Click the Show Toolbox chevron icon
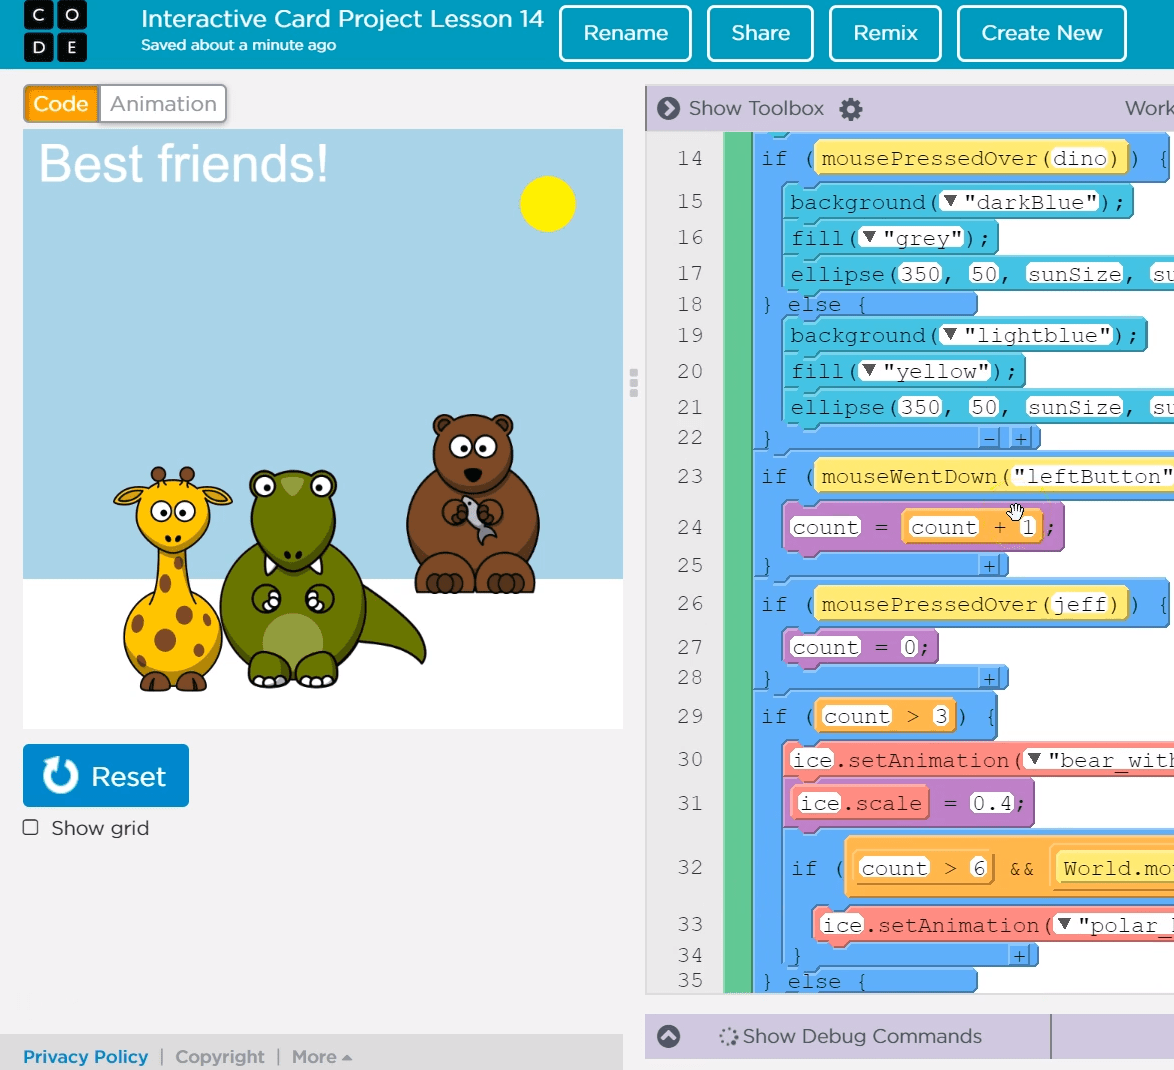The width and height of the screenshot is (1174, 1070). [667, 109]
